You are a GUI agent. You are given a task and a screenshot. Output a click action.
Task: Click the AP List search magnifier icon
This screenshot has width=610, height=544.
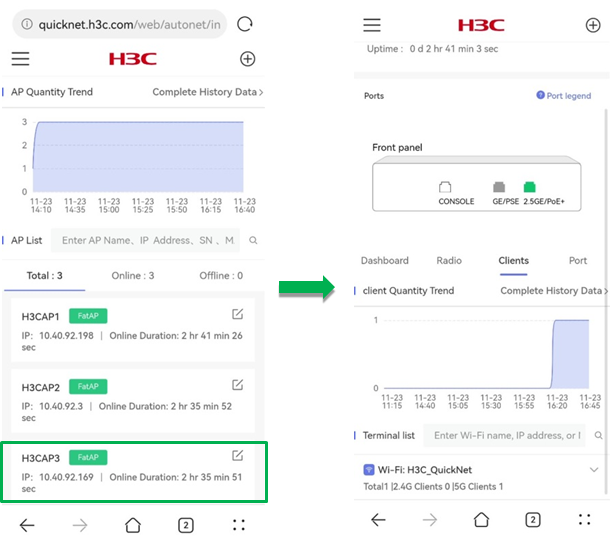[253, 240]
